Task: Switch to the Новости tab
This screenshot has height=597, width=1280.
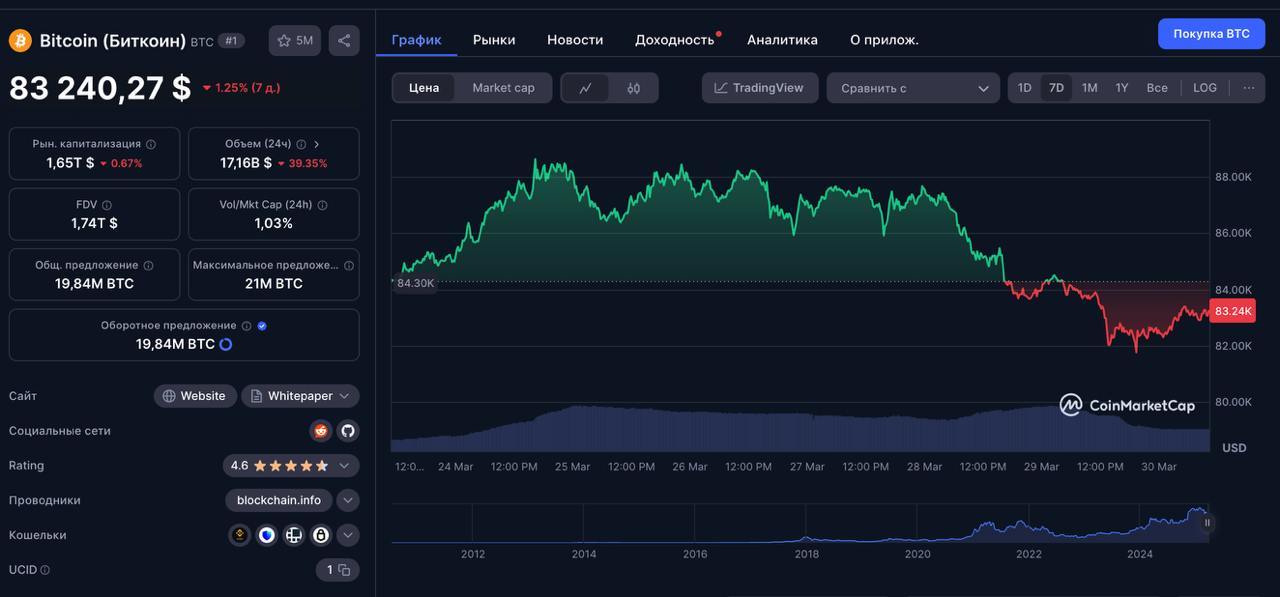Action: (x=575, y=40)
